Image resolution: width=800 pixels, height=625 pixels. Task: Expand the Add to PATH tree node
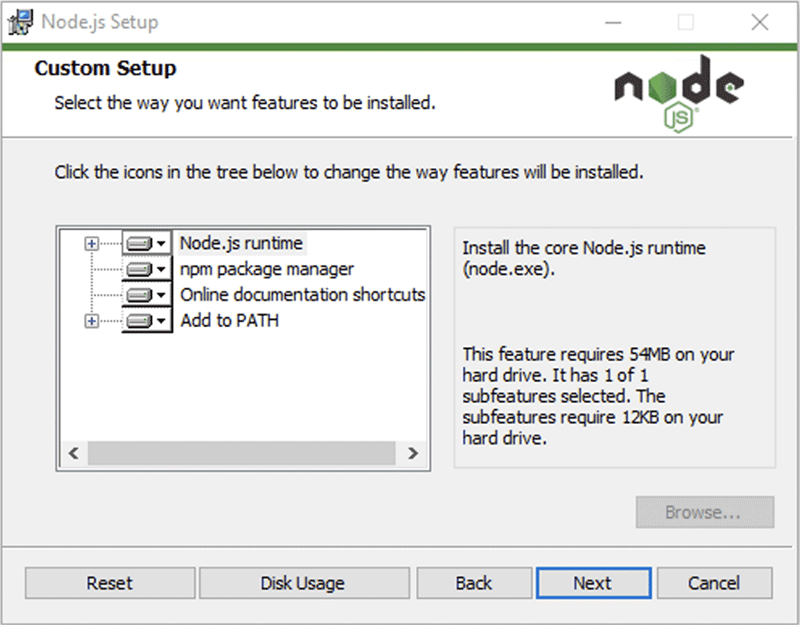pyautogui.click(x=90, y=320)
